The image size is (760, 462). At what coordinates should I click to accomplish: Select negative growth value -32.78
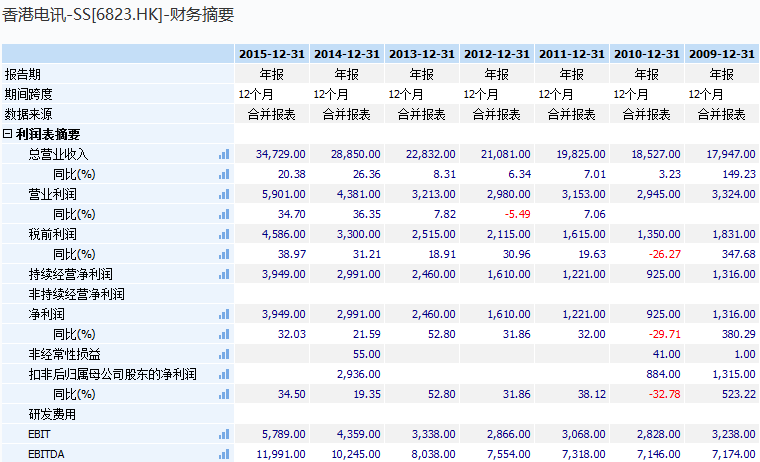pos(665,394)
